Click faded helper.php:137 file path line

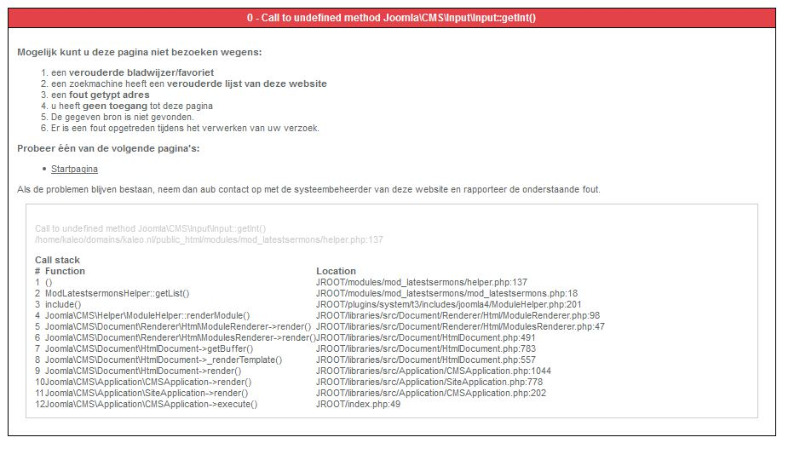pyautogui.click(x=209, y=240)
